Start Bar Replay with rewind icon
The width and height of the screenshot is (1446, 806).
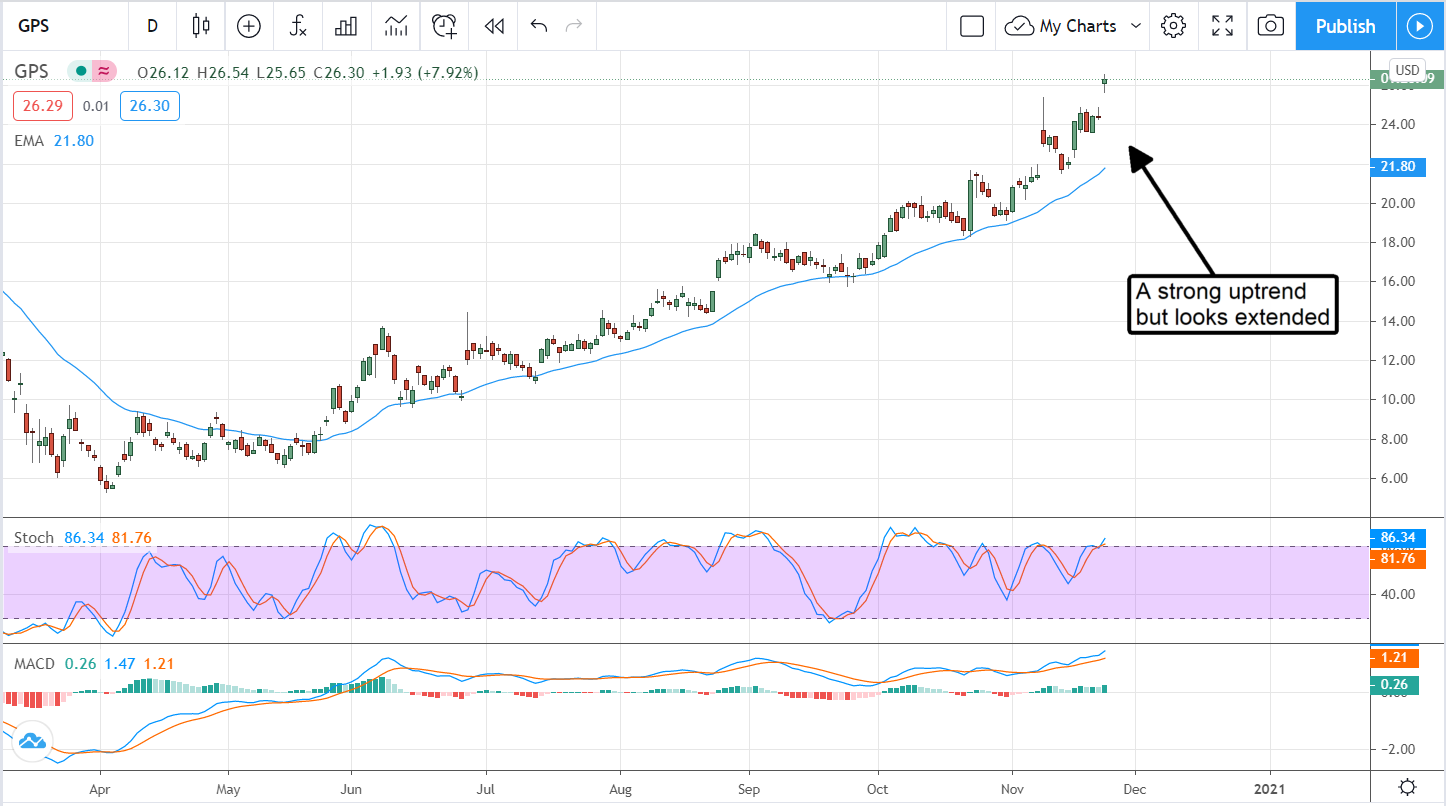(x=493, y=26)
